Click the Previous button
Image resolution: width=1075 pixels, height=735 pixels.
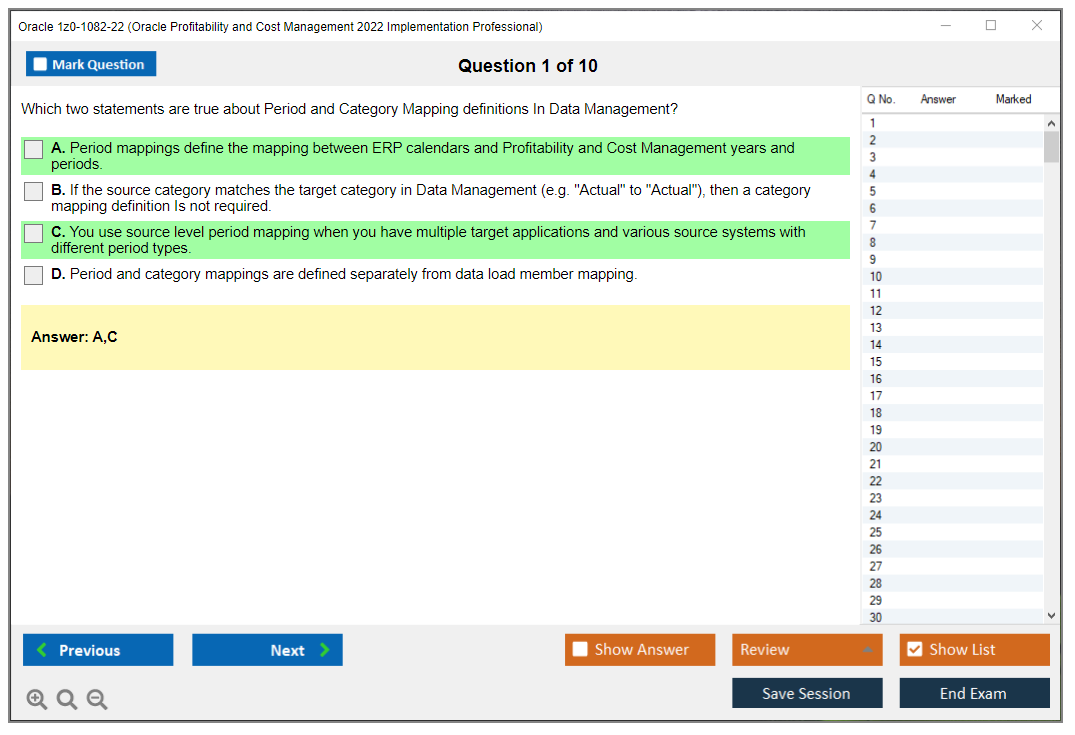pyautogui.click(x=97, y=649)
